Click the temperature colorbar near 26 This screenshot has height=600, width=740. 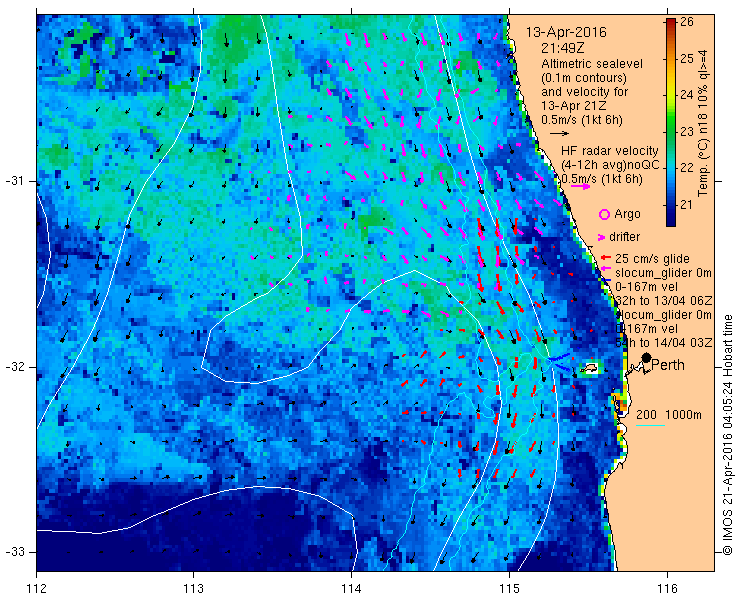[671, 22]
